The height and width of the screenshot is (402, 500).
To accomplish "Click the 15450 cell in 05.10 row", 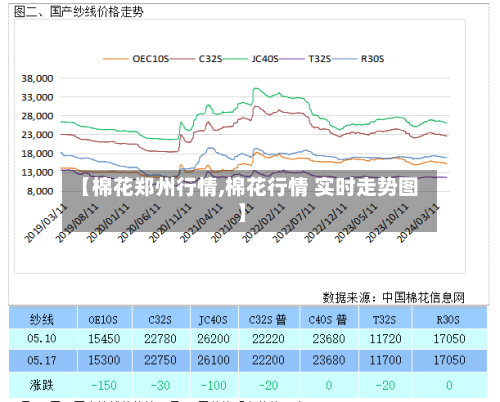I will coord(104,339).
